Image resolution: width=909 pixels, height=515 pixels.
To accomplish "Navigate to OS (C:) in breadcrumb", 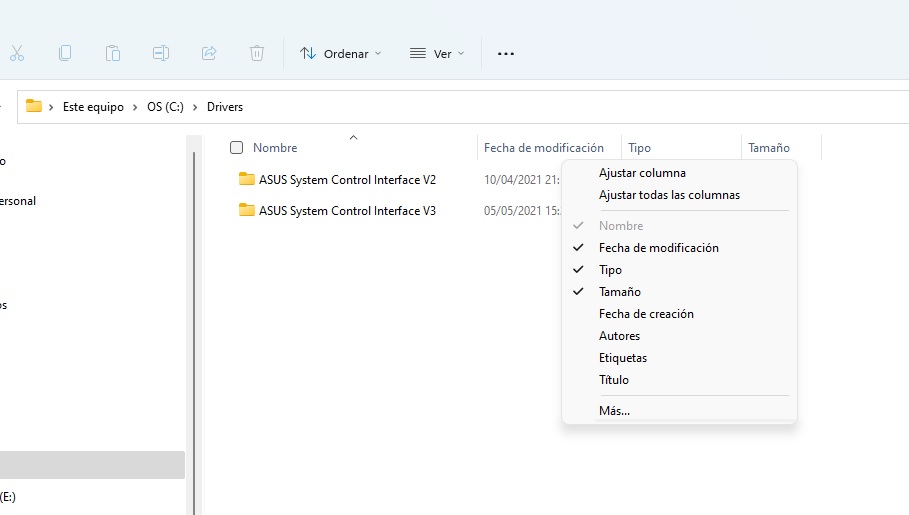I will tap(164, 107).
